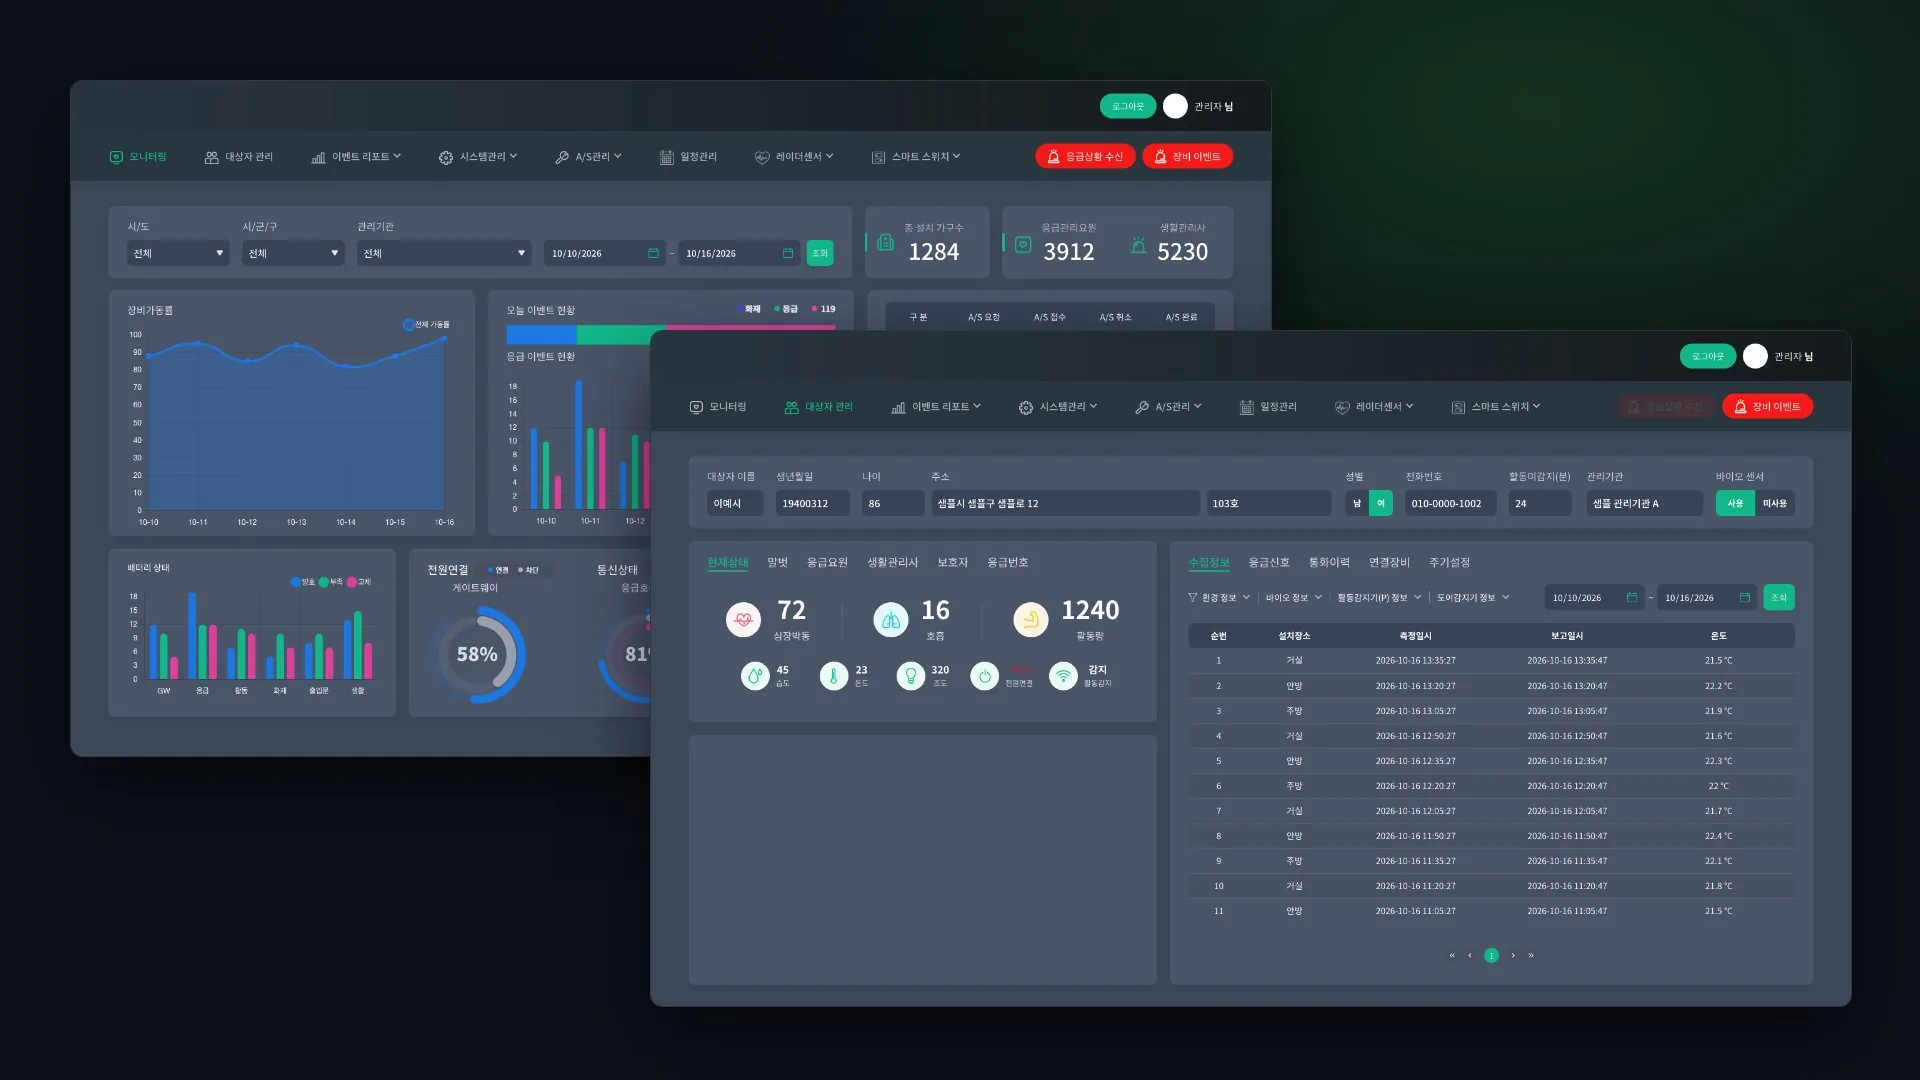
Task: Open calendar for 10/16/2026 in front window
Action: click(1745, 597)
